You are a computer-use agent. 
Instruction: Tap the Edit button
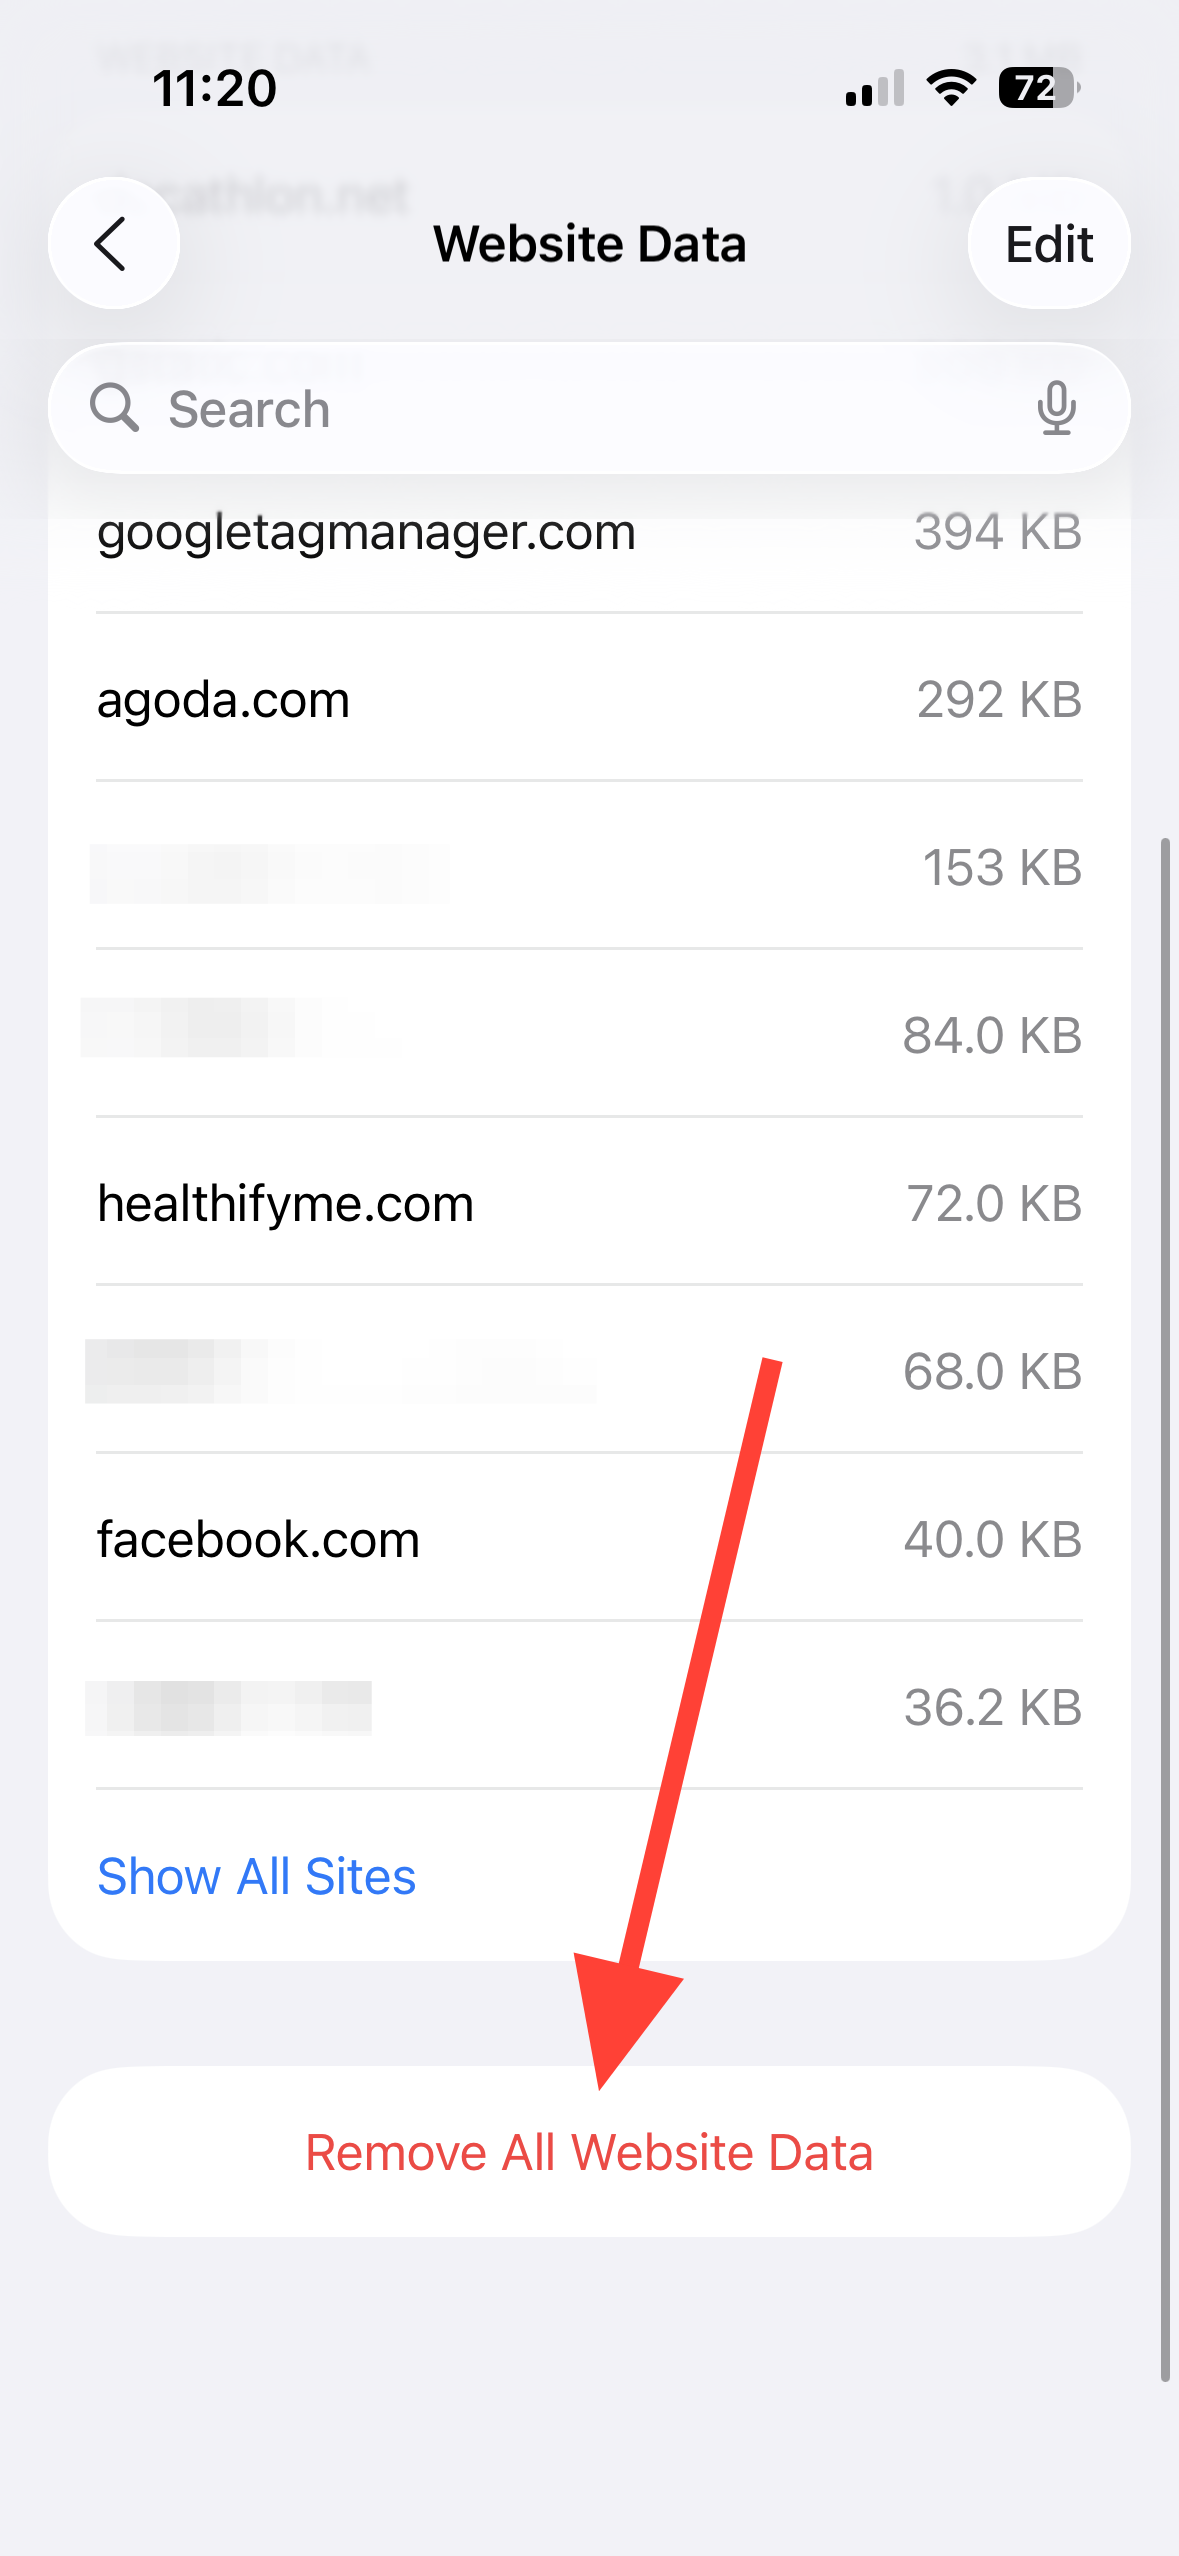point(1049,244)
